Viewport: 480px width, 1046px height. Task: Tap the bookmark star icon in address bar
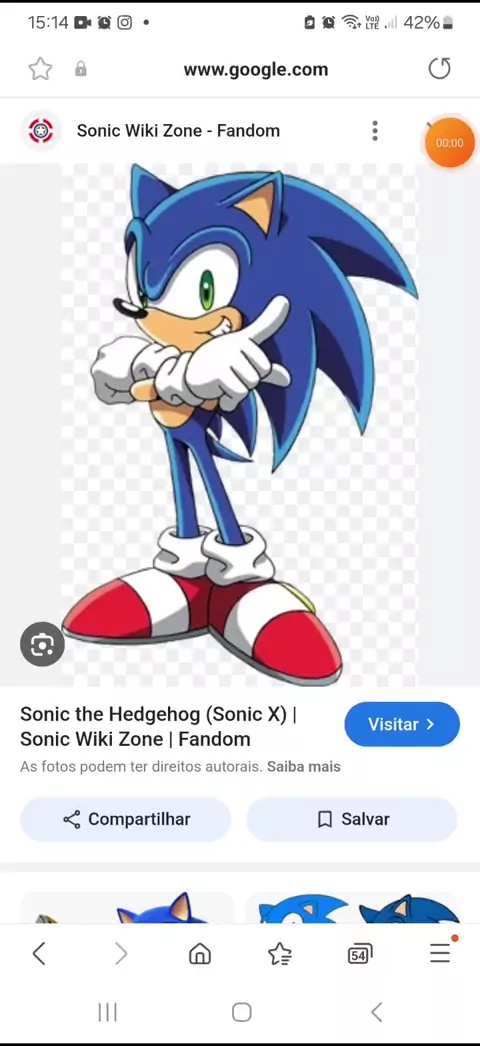[41, 69]
